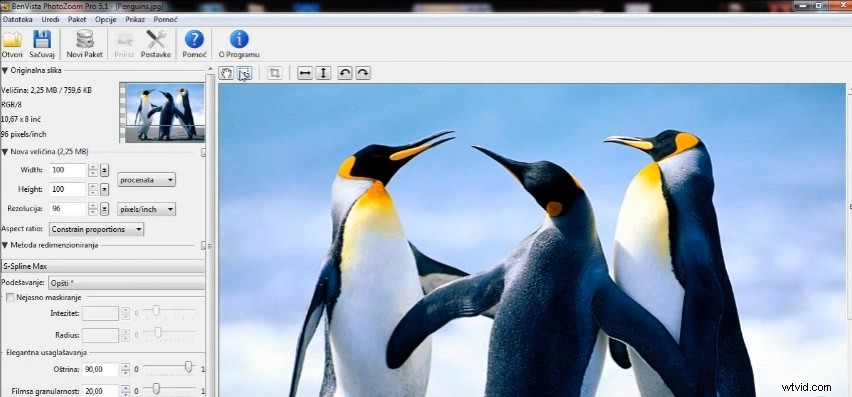Open the procenata units dropdown
The width and height of the screenshot is (852, 397).
(x=146, y=180)
